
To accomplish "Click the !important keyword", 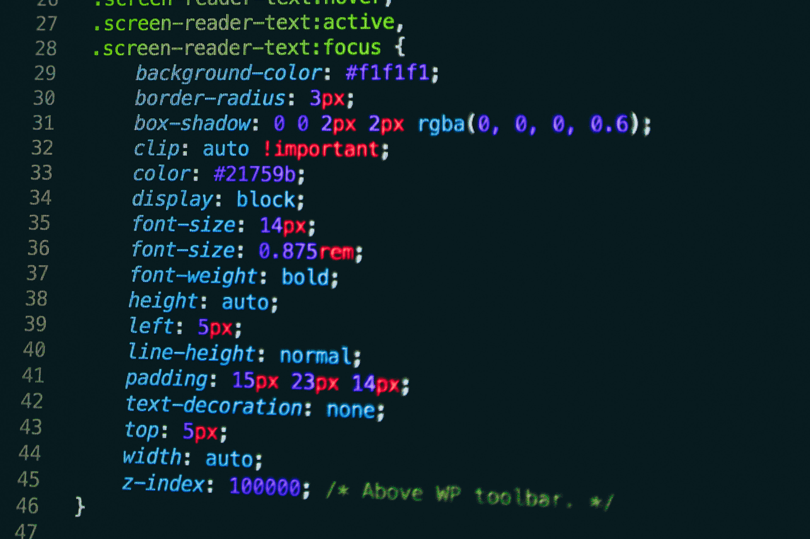I will [x=321, y=149].
